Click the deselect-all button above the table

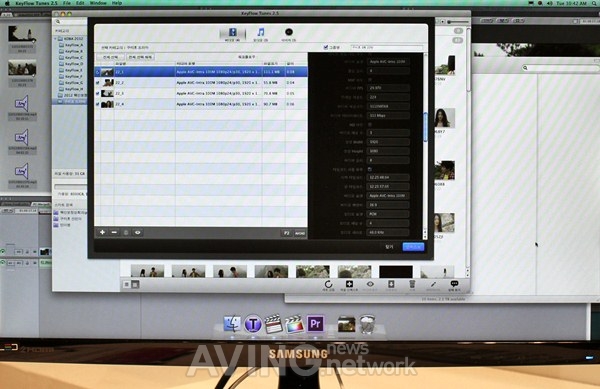(x=140, y=57)
